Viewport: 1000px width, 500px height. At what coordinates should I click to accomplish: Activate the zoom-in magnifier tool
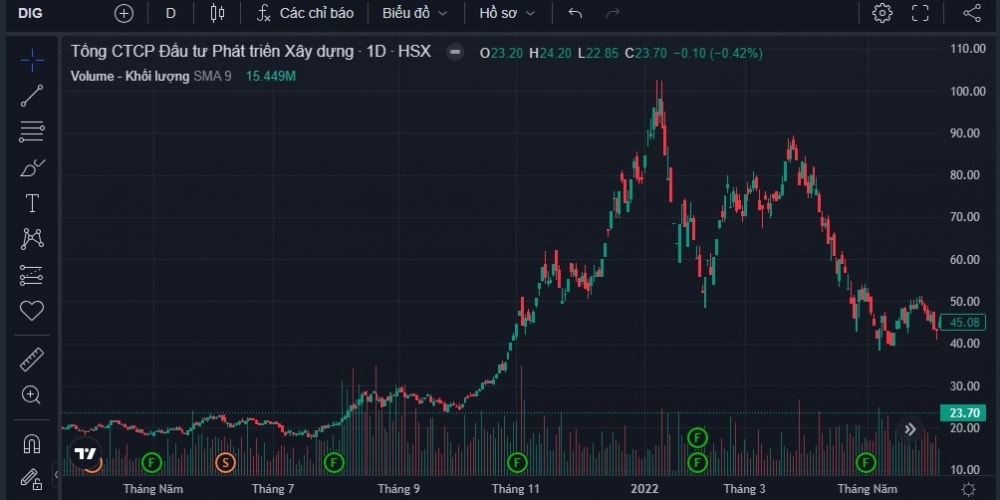[x=32, y=395]
